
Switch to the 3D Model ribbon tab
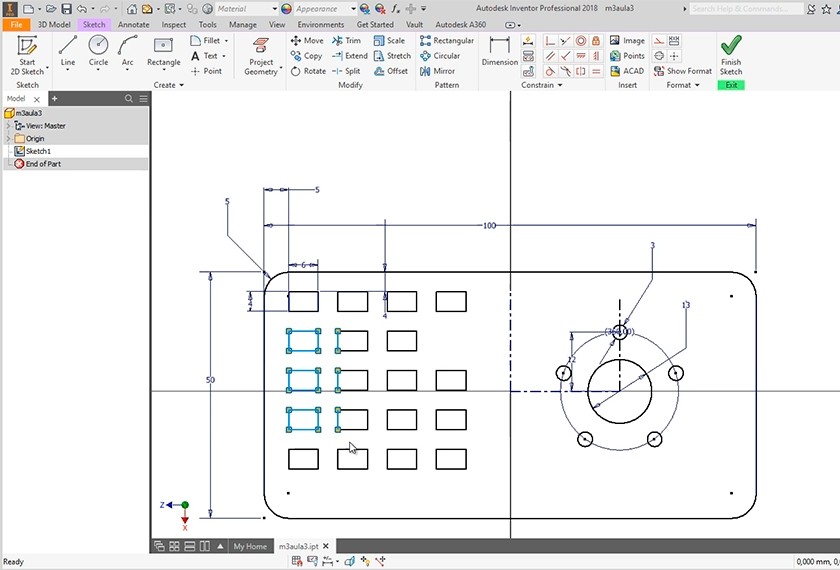[54, 24]
